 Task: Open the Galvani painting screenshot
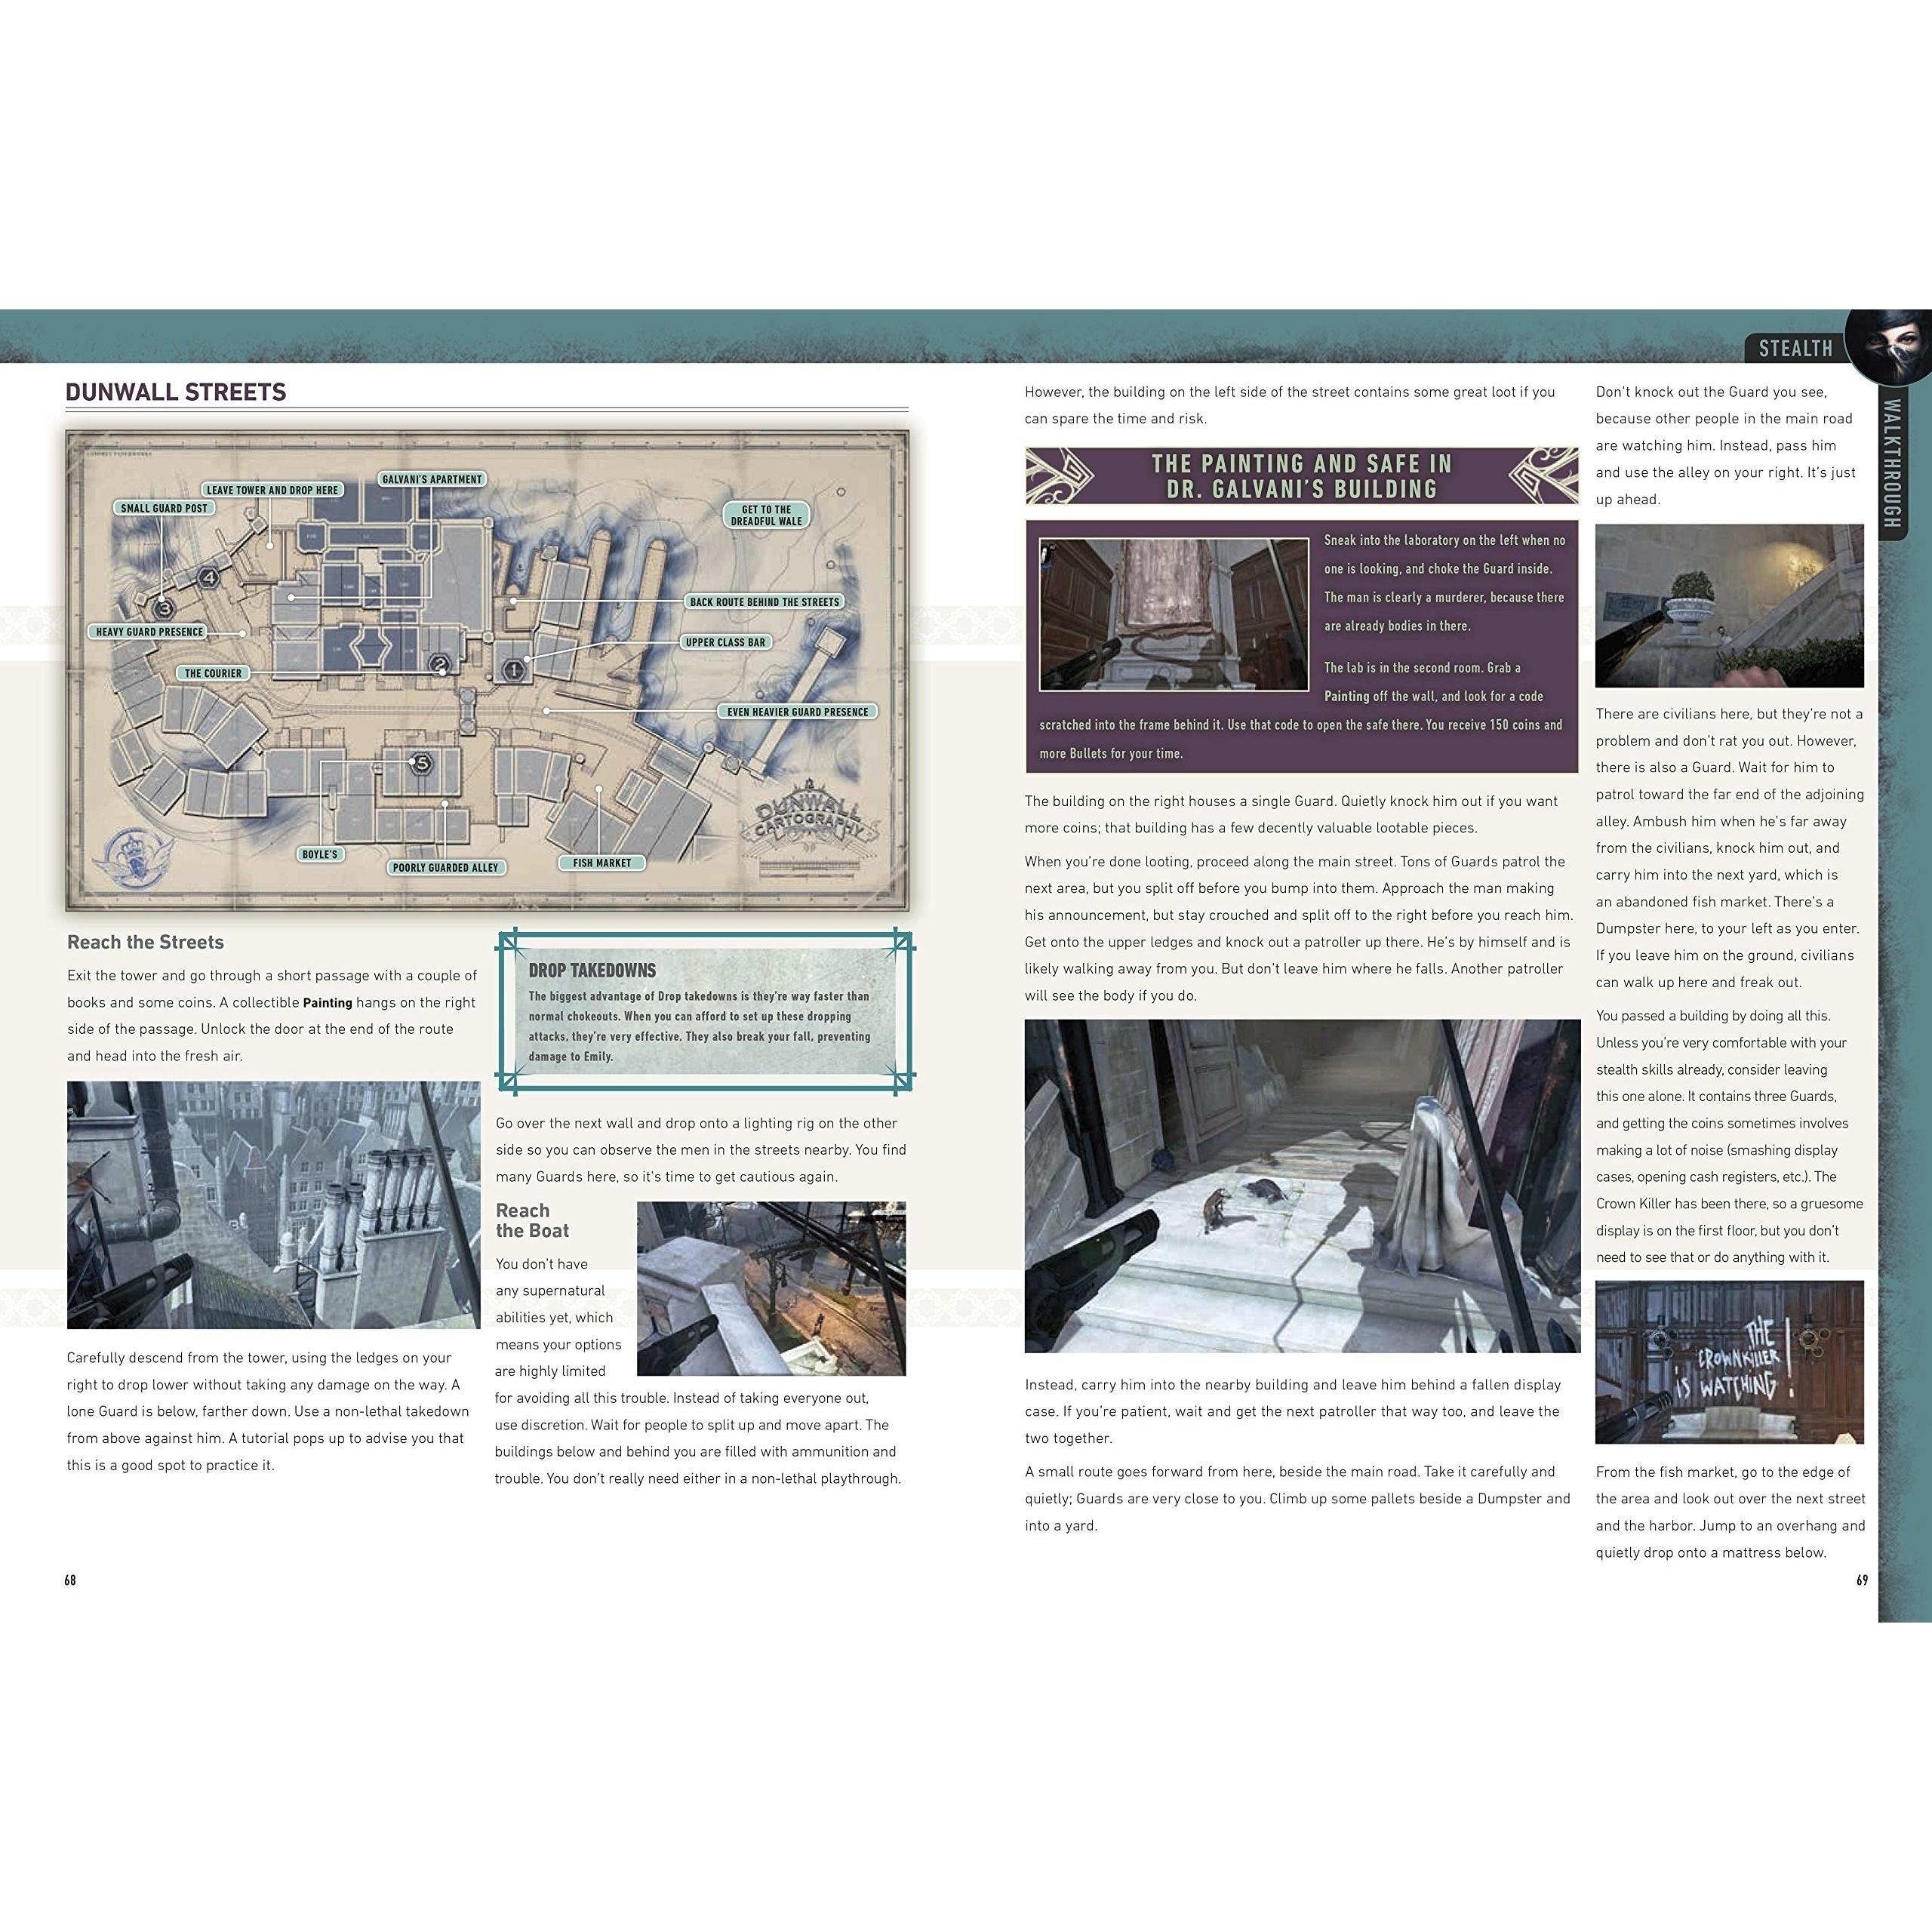point(1174,614)
